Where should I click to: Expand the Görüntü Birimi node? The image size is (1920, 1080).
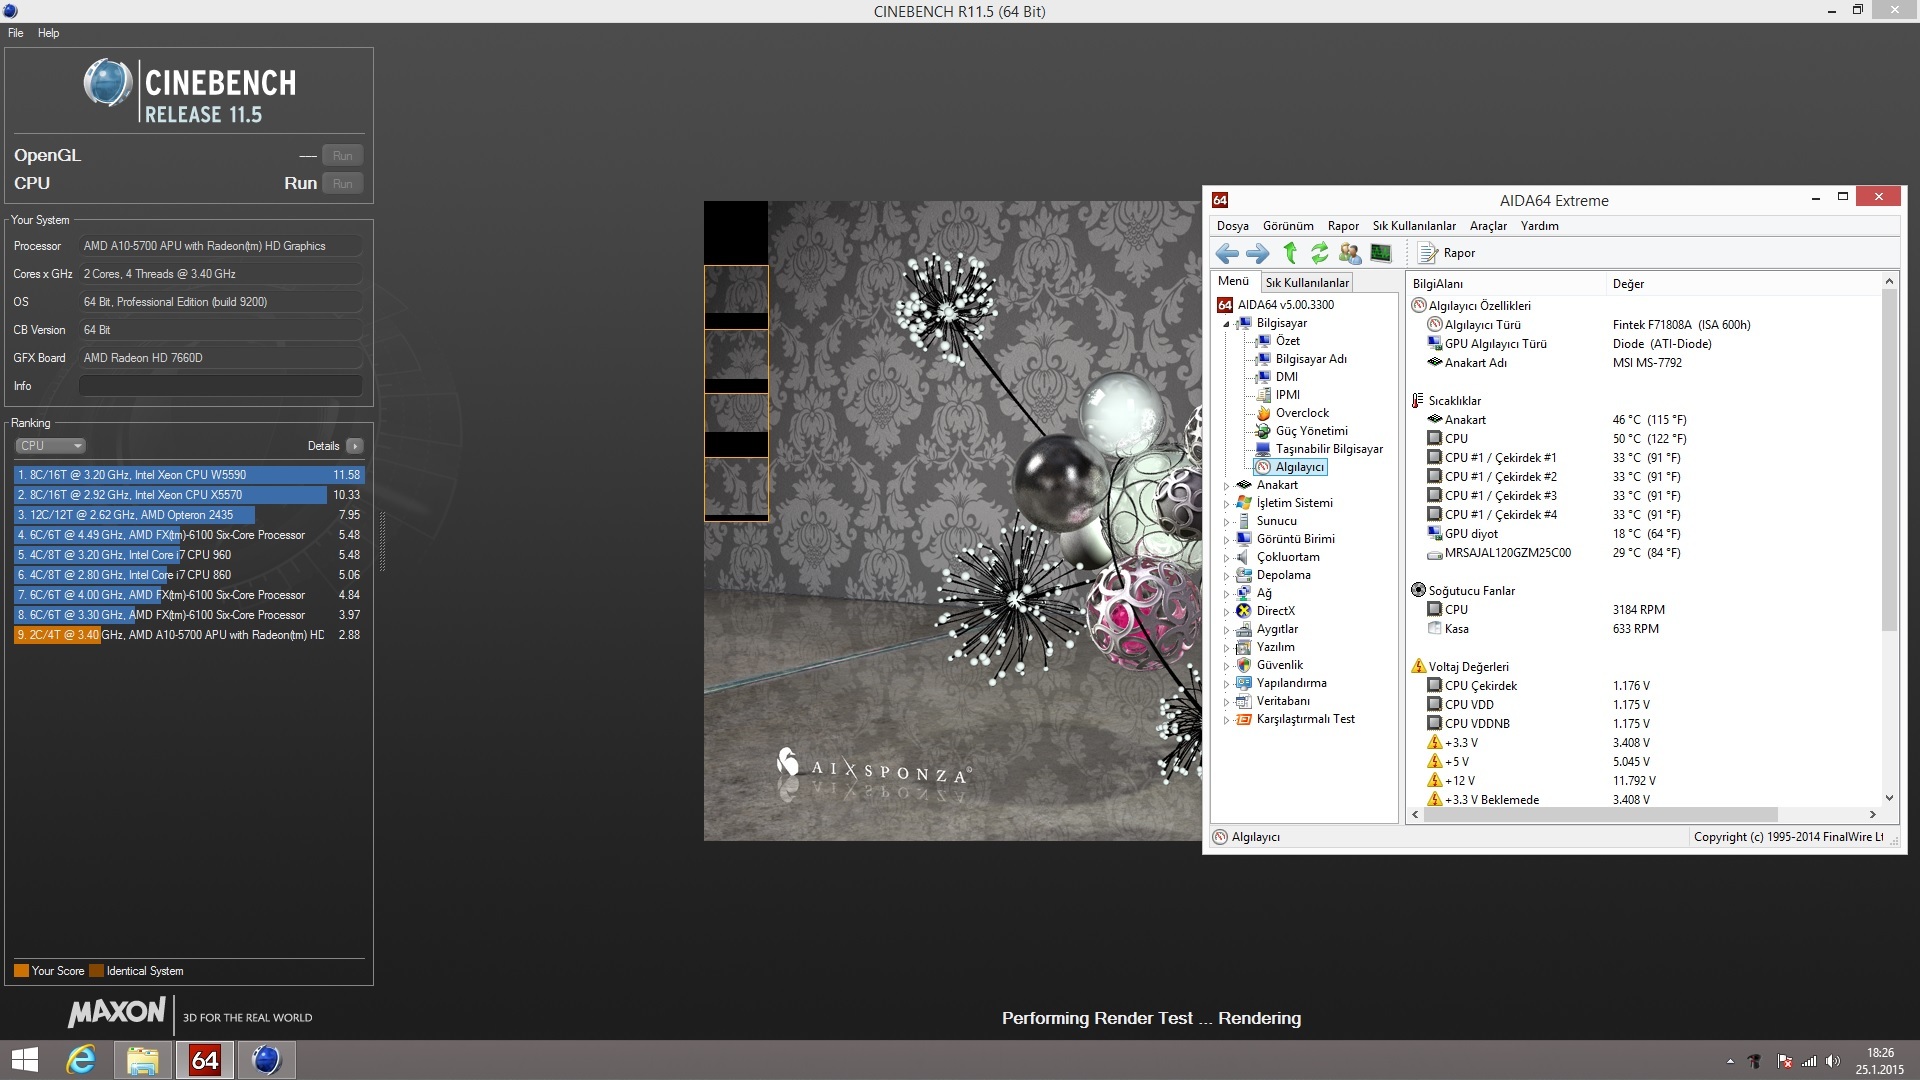coord(1227,540)
